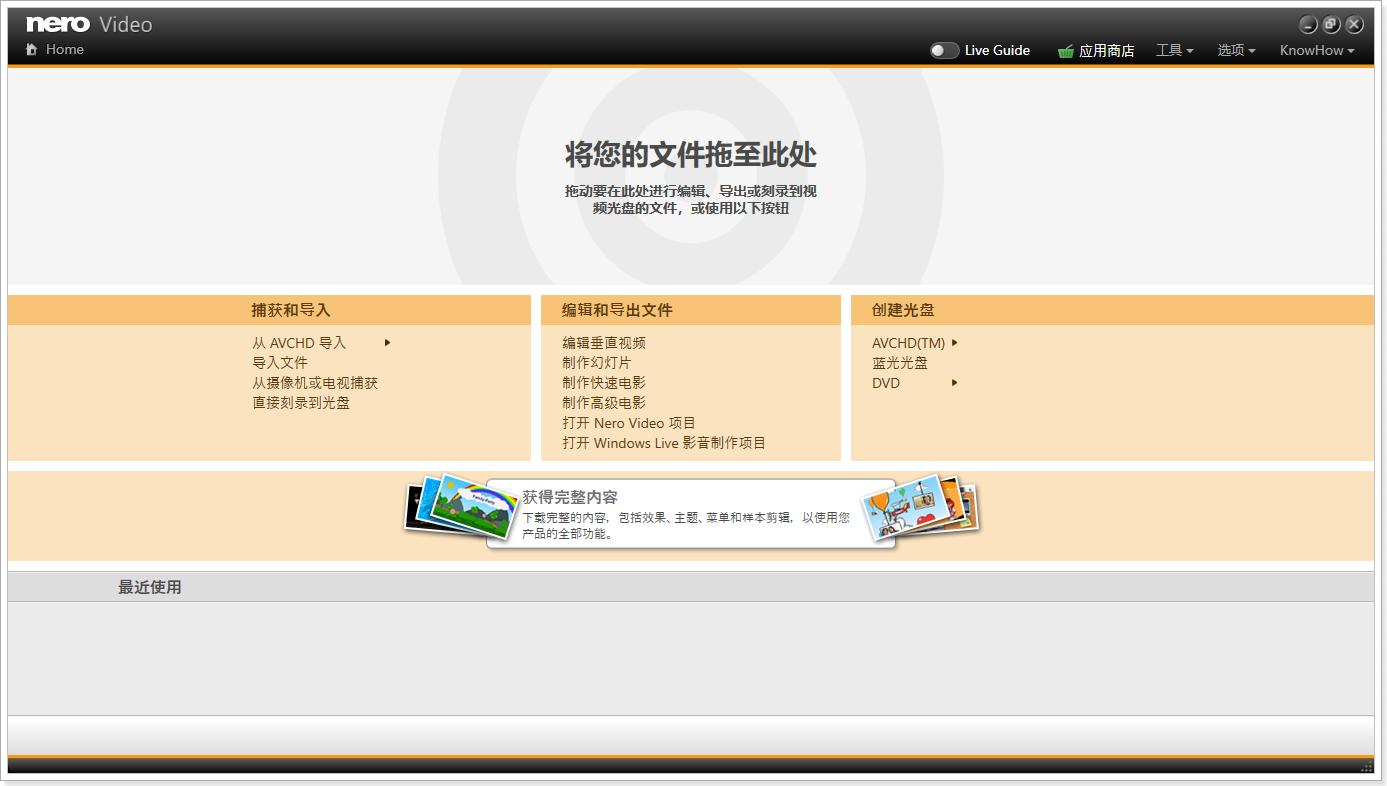Click 制作快速电影
The height and width of the screenshot is (786, 1387).
pos(604,383)
